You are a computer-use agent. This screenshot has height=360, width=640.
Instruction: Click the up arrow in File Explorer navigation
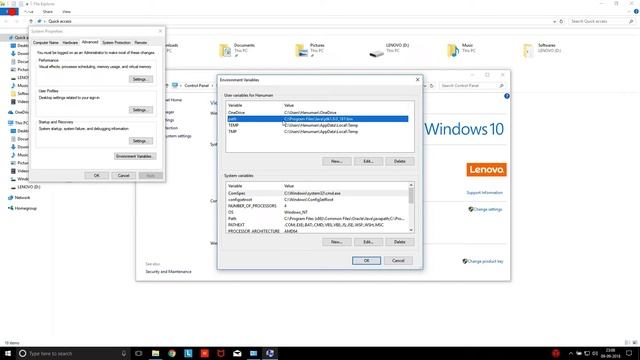click(x=31, y=21)
